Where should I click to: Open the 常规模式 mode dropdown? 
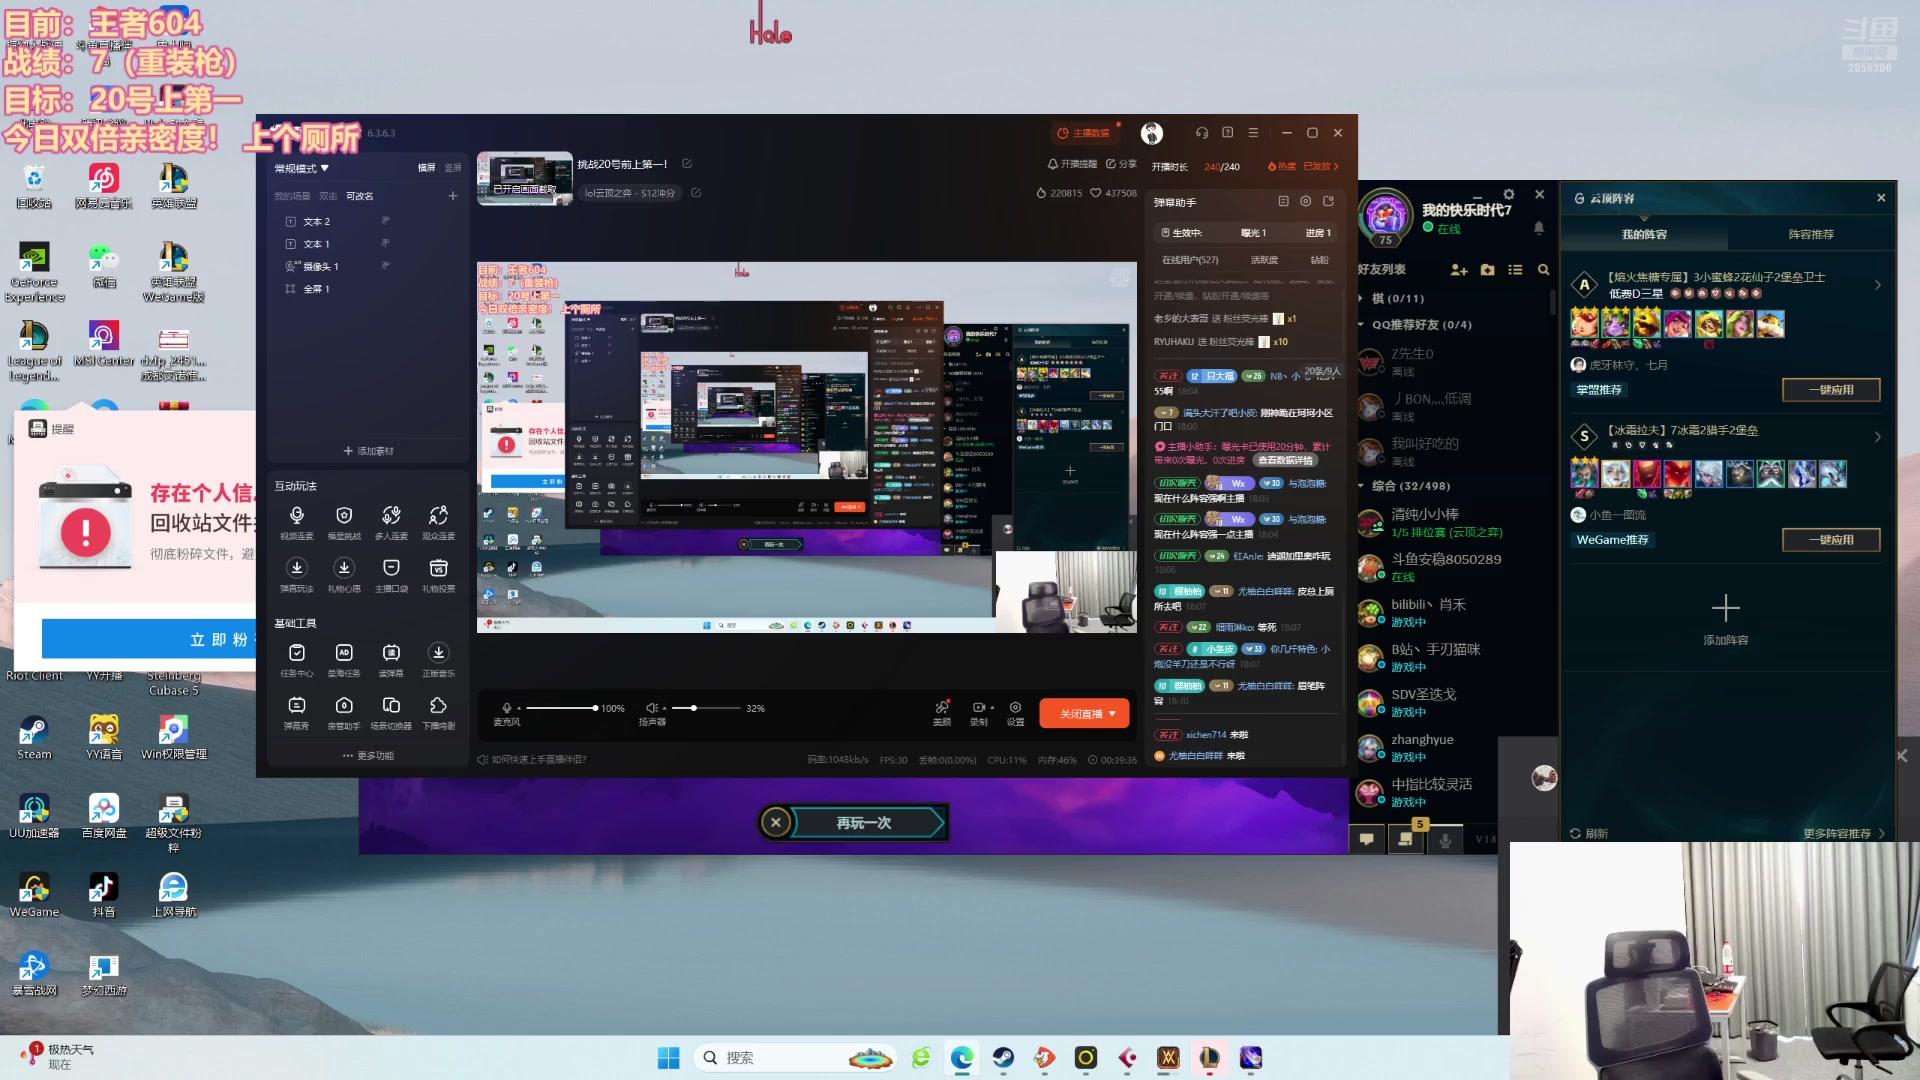coord(302,169)
